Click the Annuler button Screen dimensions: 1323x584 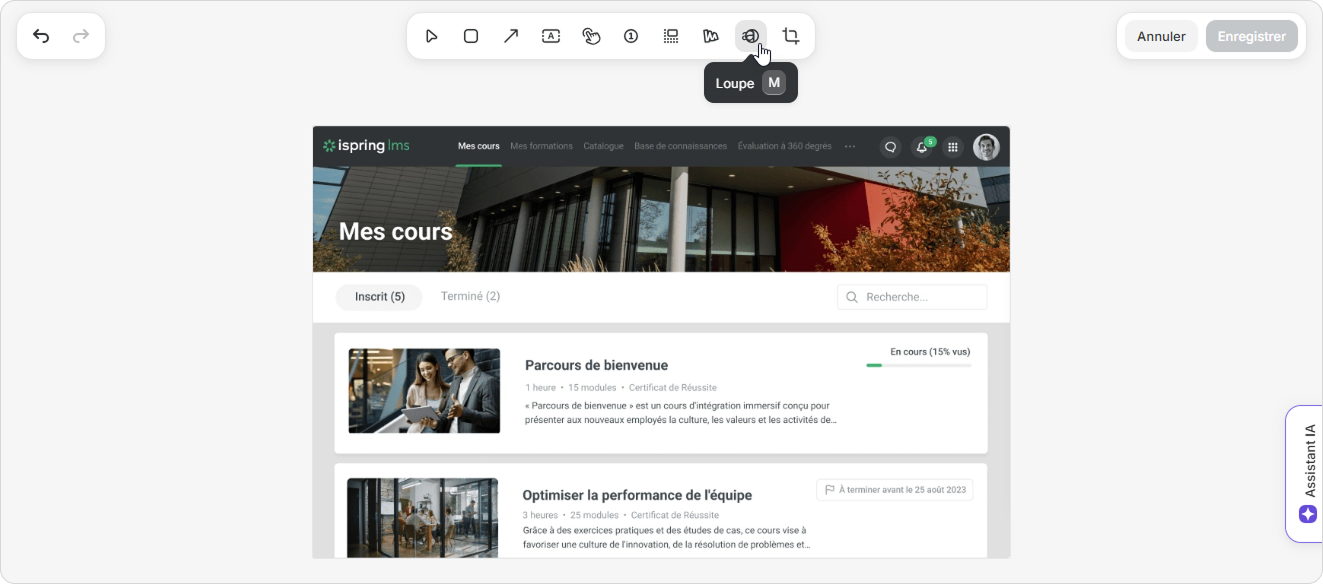pos(1161,36)
